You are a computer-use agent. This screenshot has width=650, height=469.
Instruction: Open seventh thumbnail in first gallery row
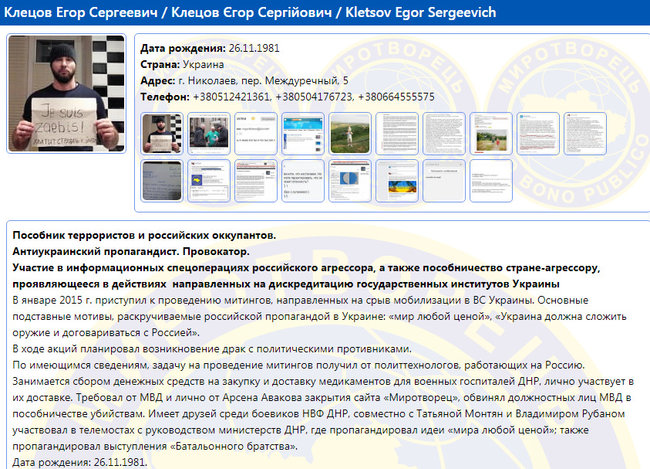click(443, 134)
